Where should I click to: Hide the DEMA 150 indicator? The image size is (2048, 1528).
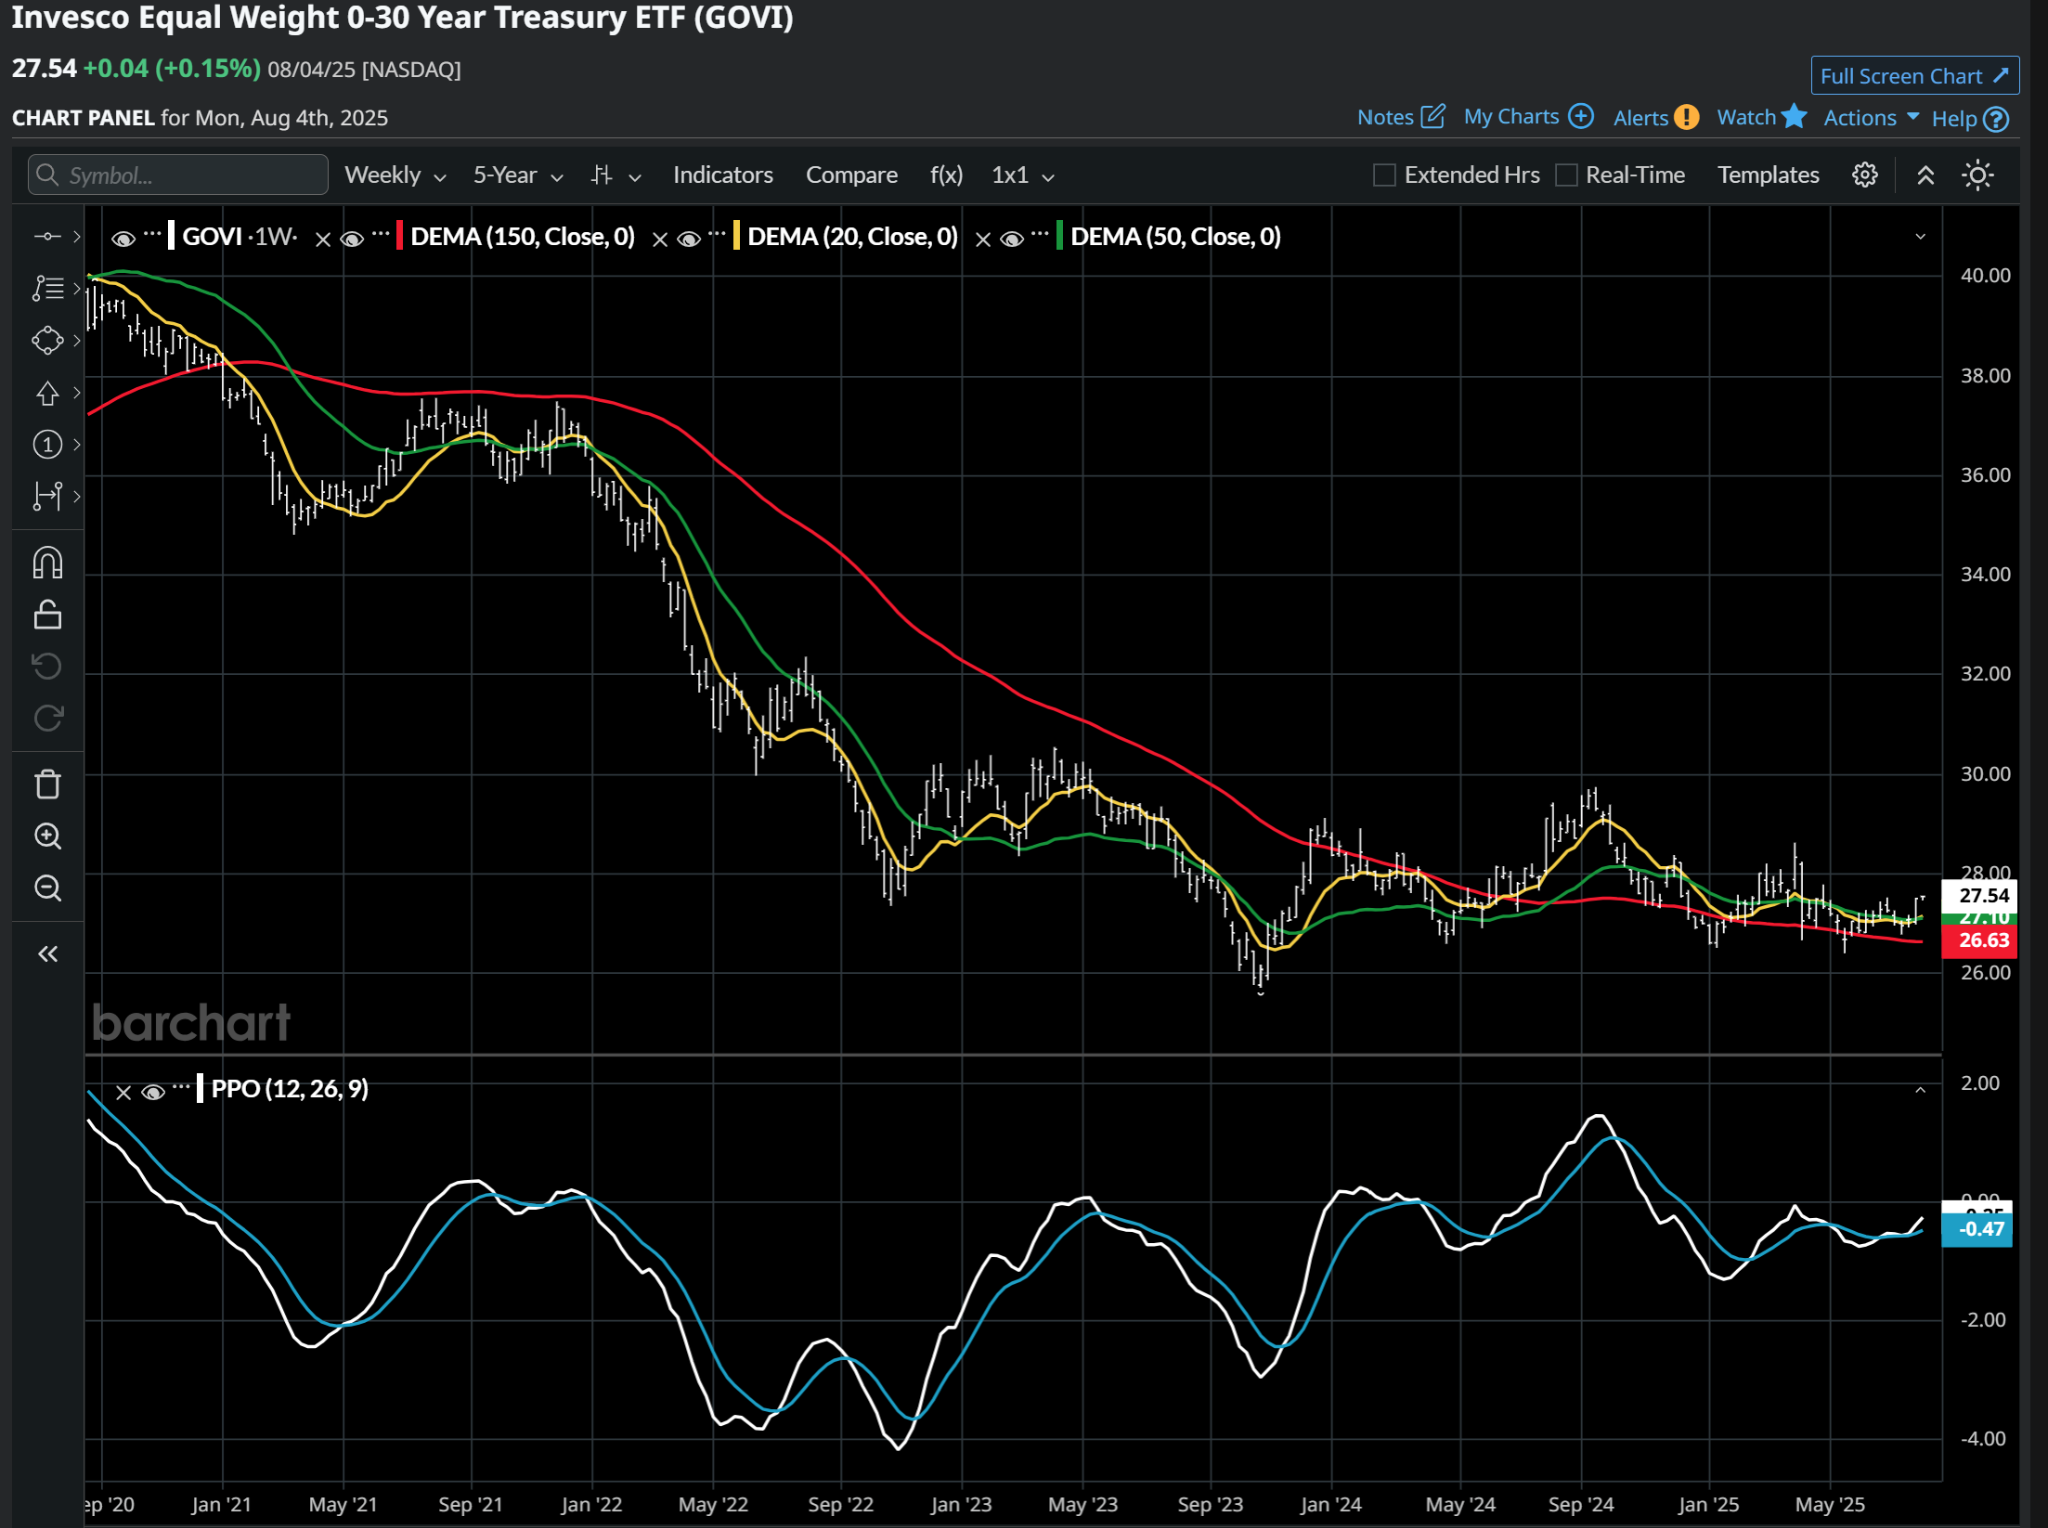click(352, 238)
